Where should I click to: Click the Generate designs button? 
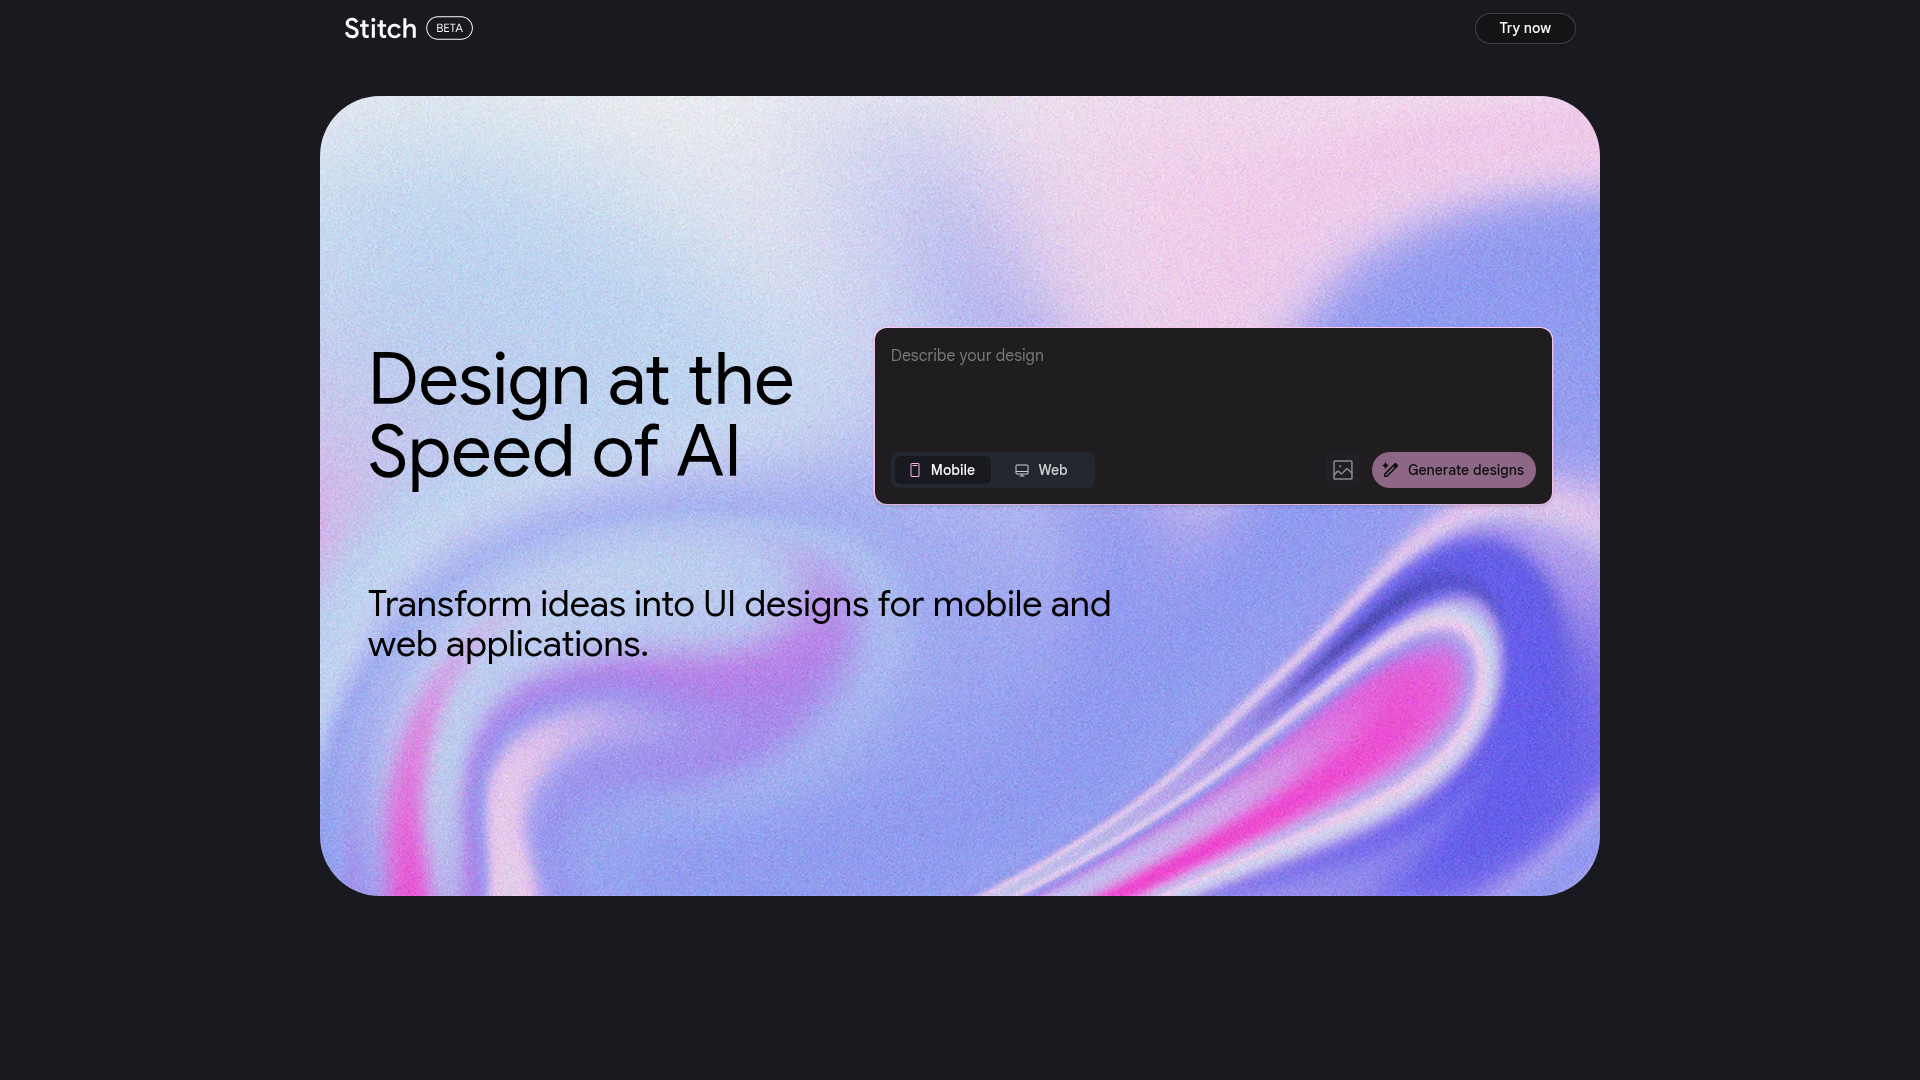[x=1453, y=470]
